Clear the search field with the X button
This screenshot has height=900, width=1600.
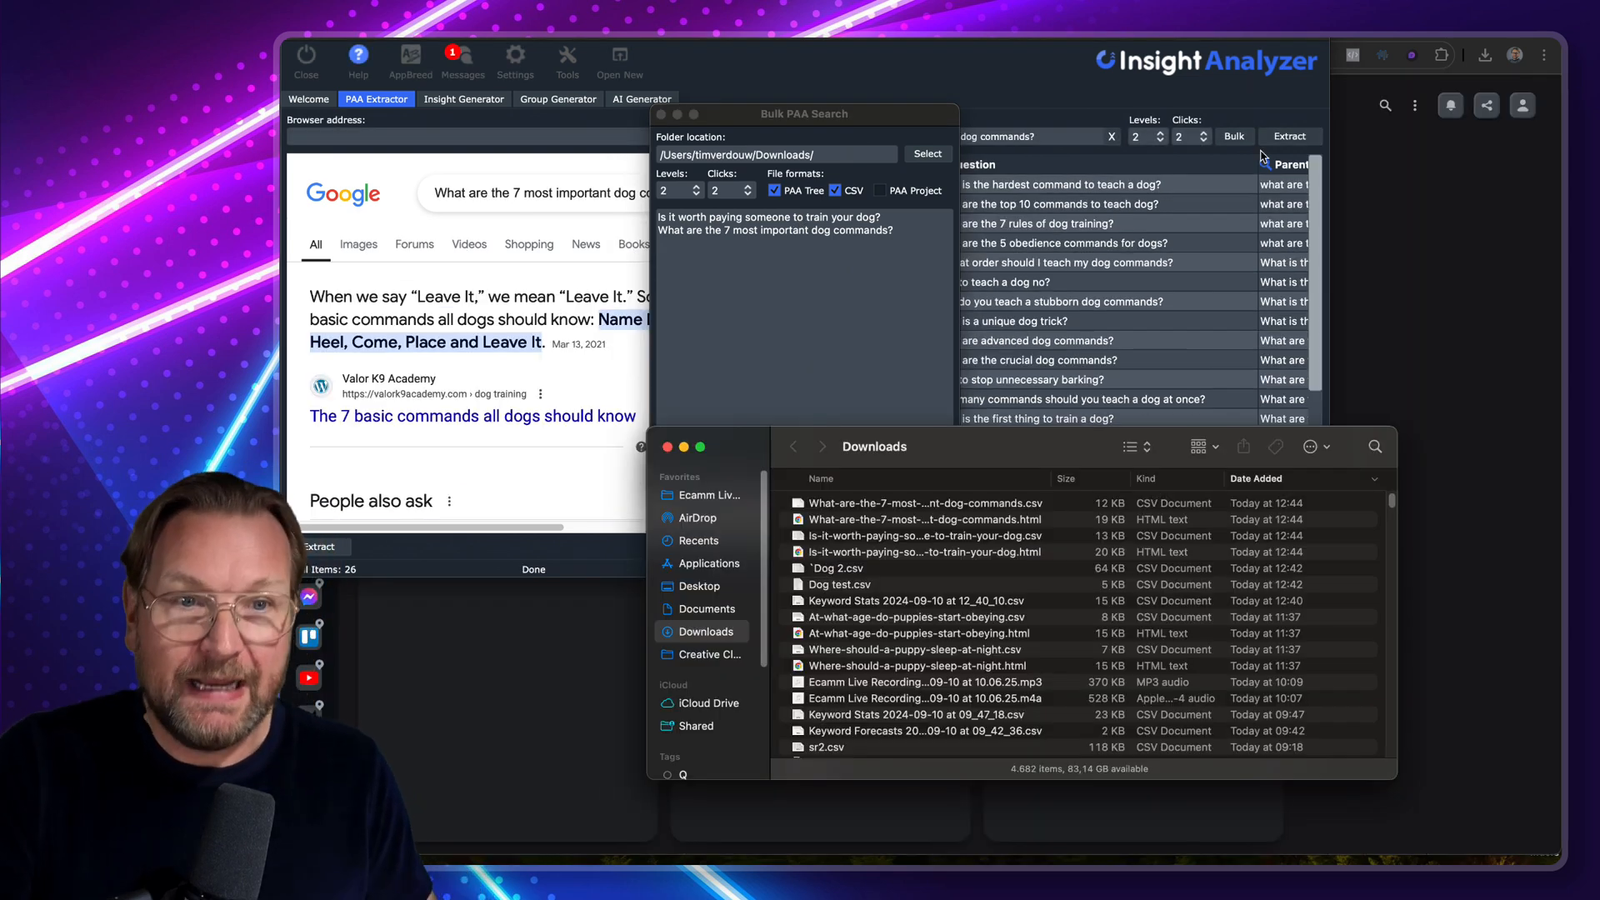(1111, 137)
